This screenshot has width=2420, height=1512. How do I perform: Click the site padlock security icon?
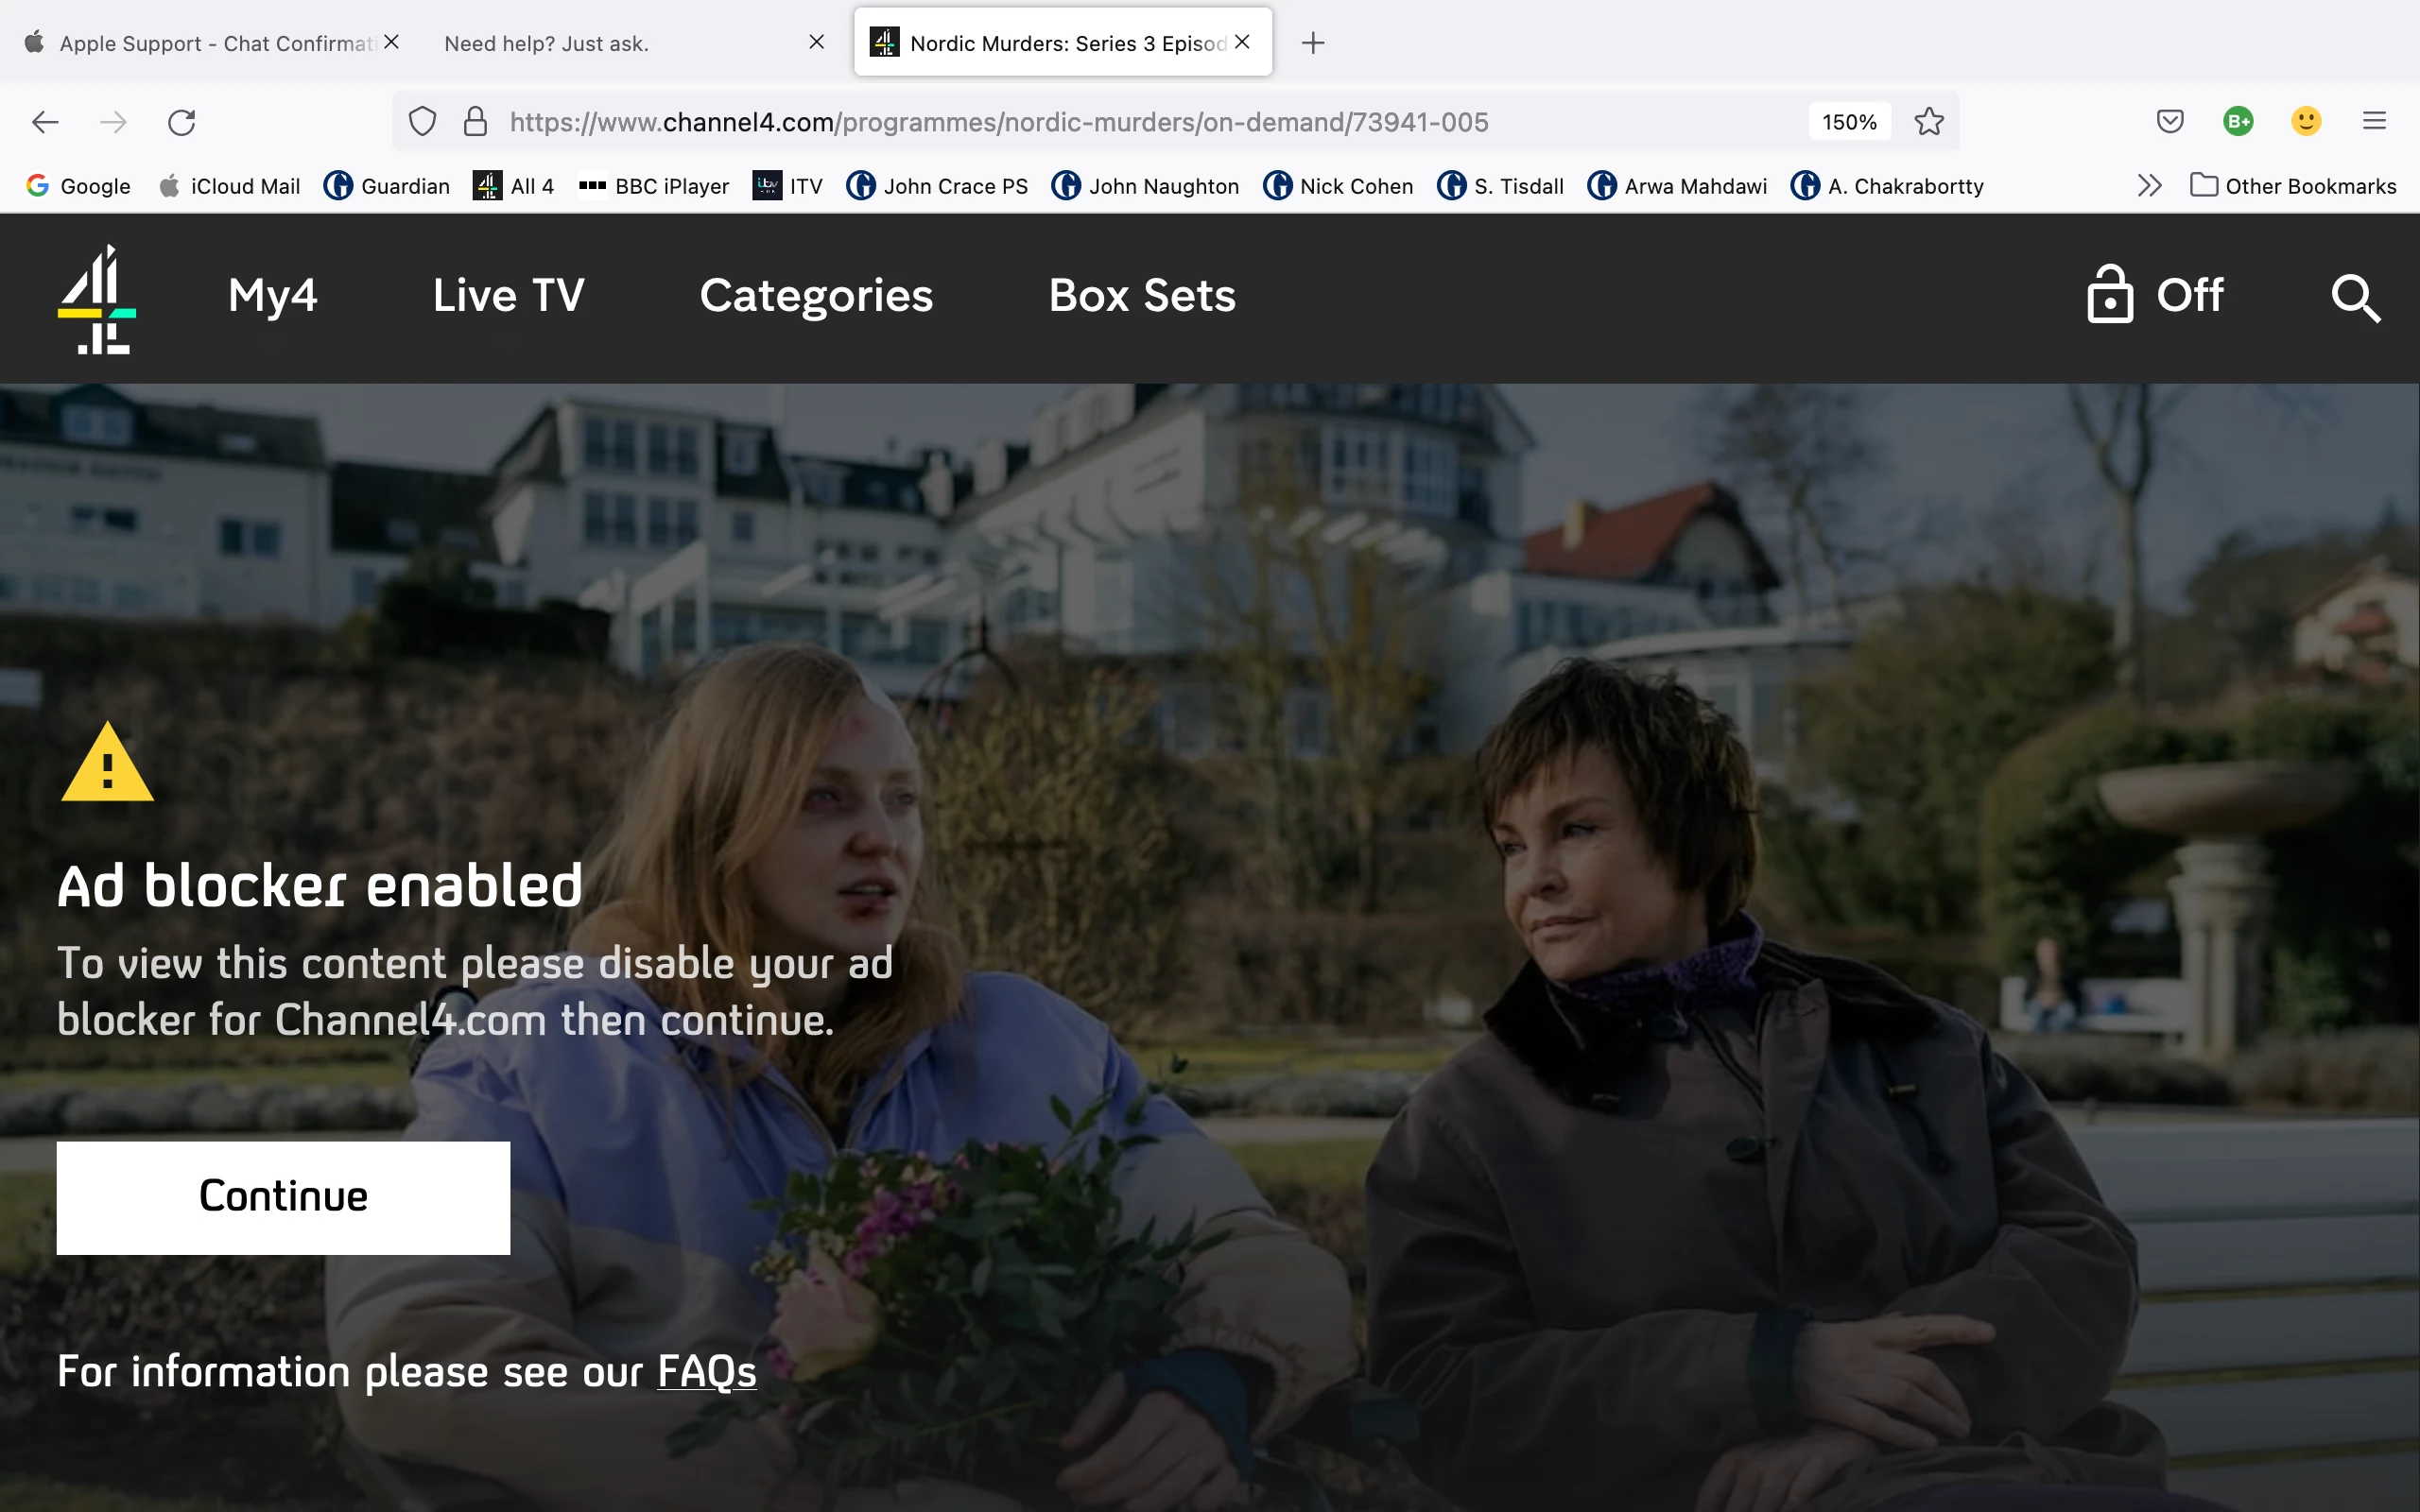[475, 122]
